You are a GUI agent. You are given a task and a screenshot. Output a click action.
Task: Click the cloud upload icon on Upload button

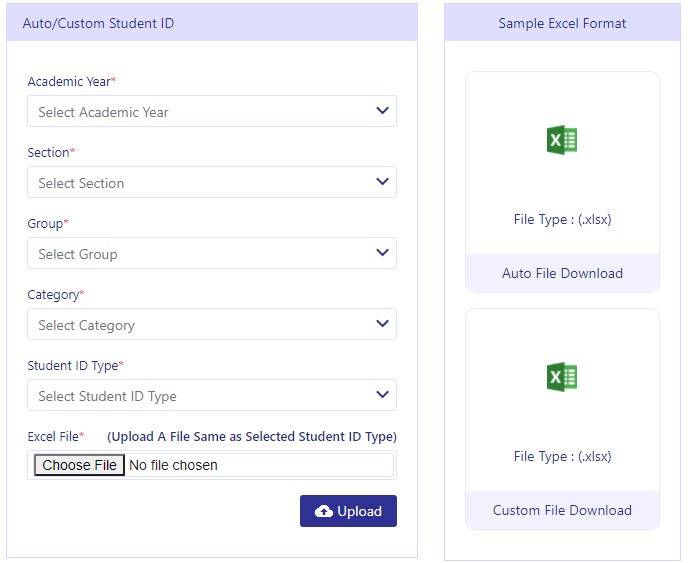click(324, 511)
